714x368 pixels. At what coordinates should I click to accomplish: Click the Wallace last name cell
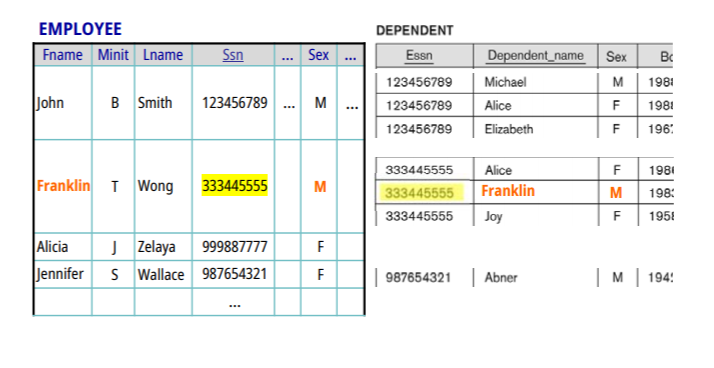point(161,275)
